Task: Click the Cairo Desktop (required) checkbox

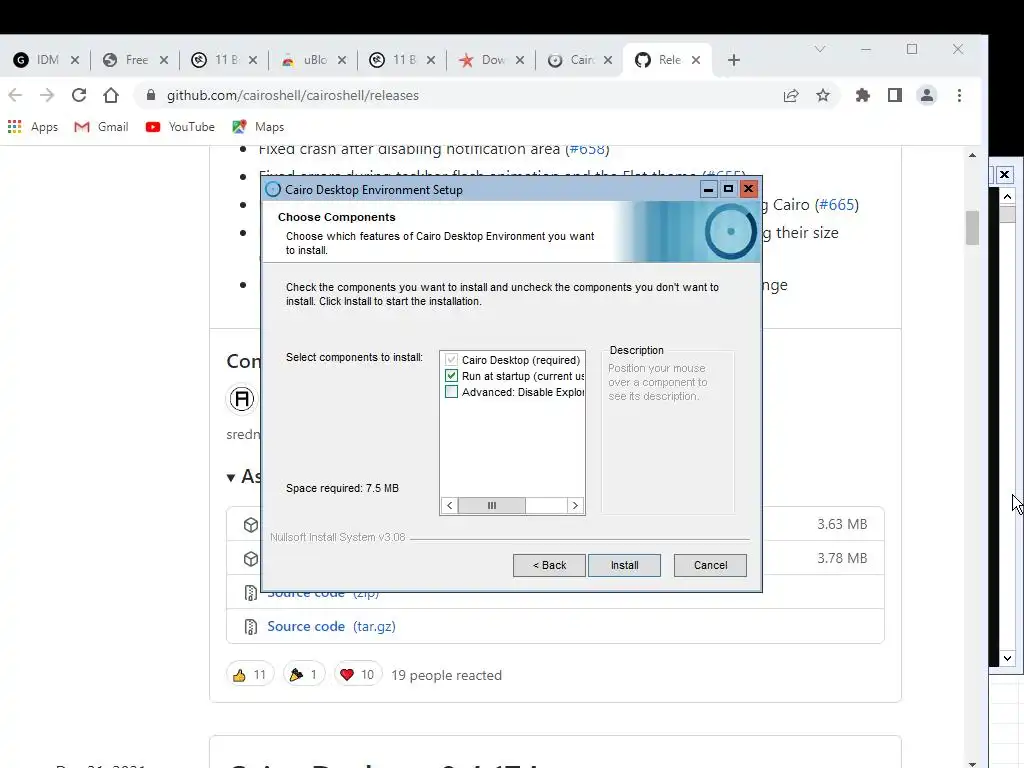Action: pos(451,360)
